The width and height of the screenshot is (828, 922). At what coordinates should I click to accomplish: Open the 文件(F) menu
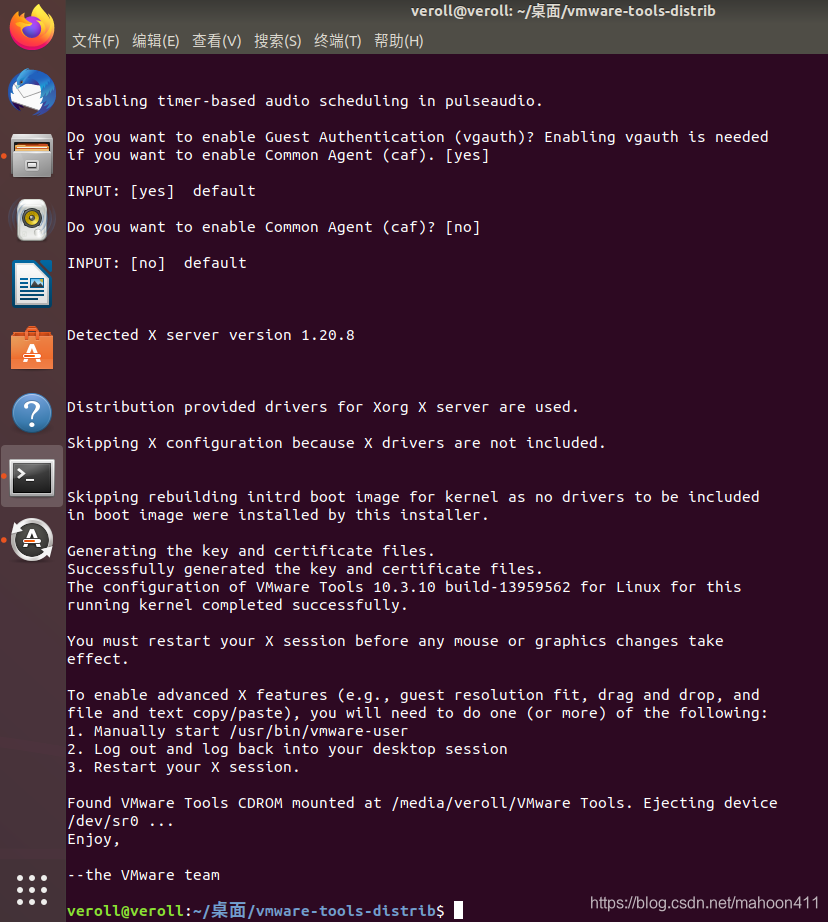coord(95,41)
